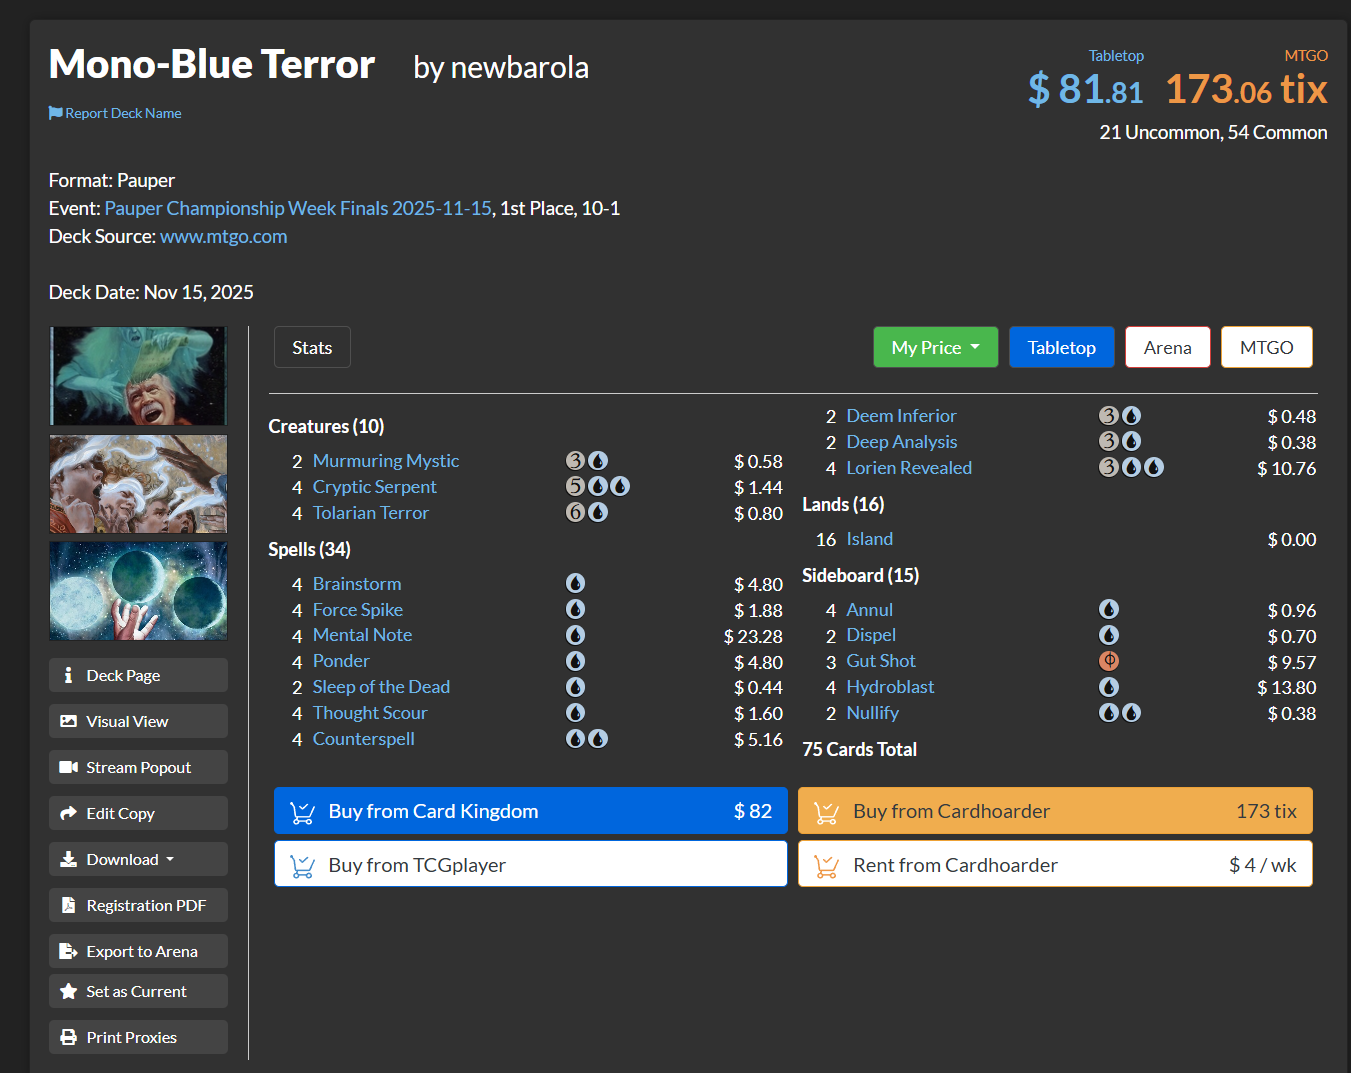The image size is (1351, 1073).
Task: Open the Stats tab
Action: (x=312, y=347)
